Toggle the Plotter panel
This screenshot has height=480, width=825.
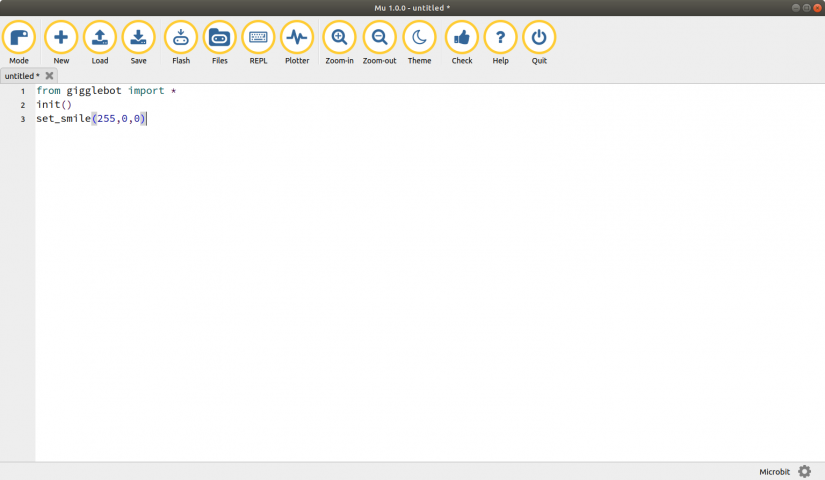click(297, 38)
